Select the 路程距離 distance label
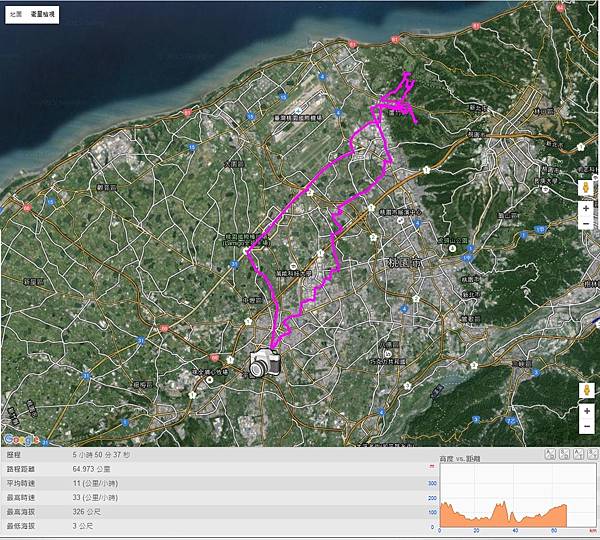 (x=21, y=469)
